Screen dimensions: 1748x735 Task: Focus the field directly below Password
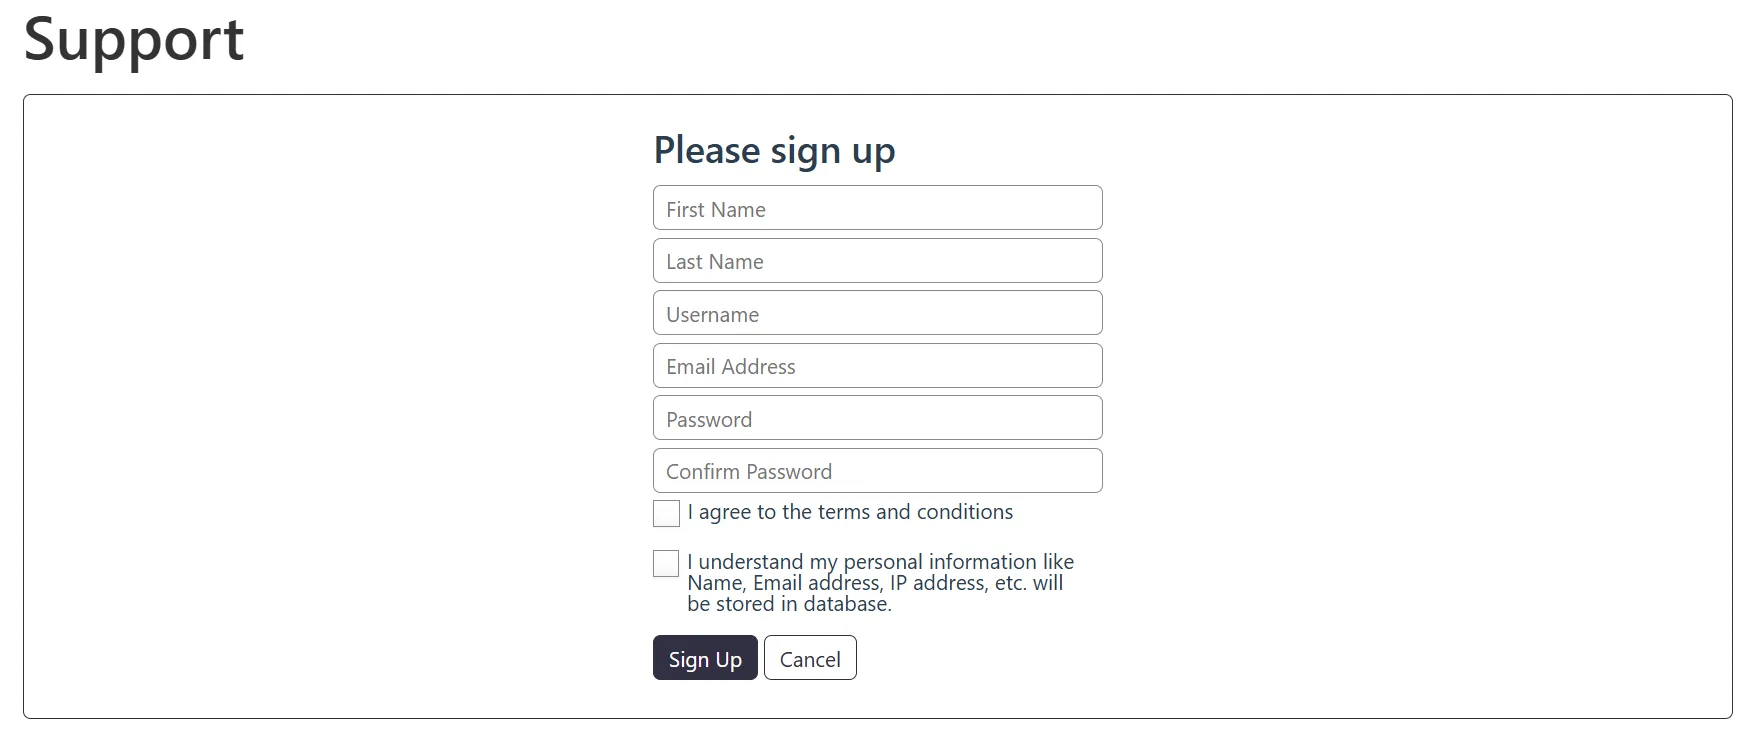tap(877, 471)
